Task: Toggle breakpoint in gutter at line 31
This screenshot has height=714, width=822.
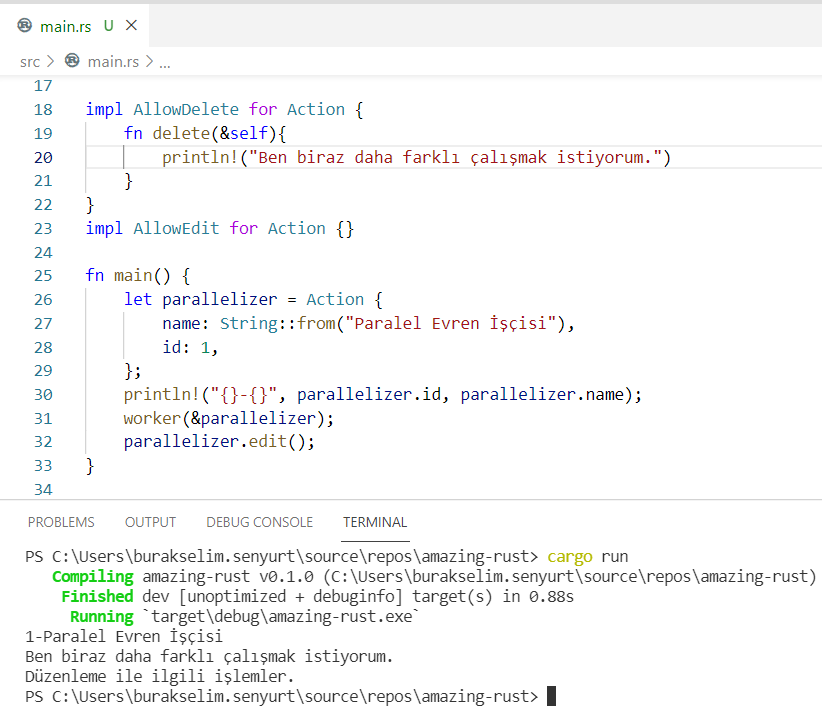Action: pos(14,418)
